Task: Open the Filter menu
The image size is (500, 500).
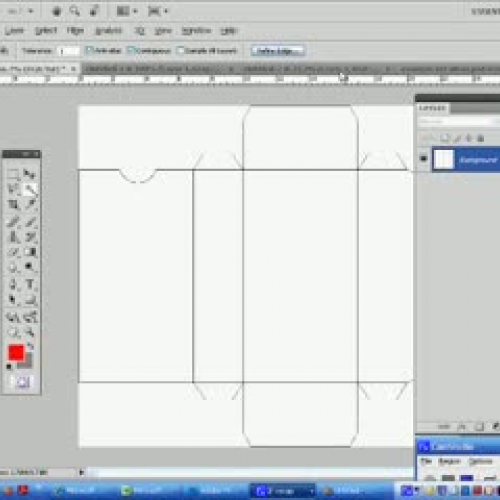Action: click(75, 31)
